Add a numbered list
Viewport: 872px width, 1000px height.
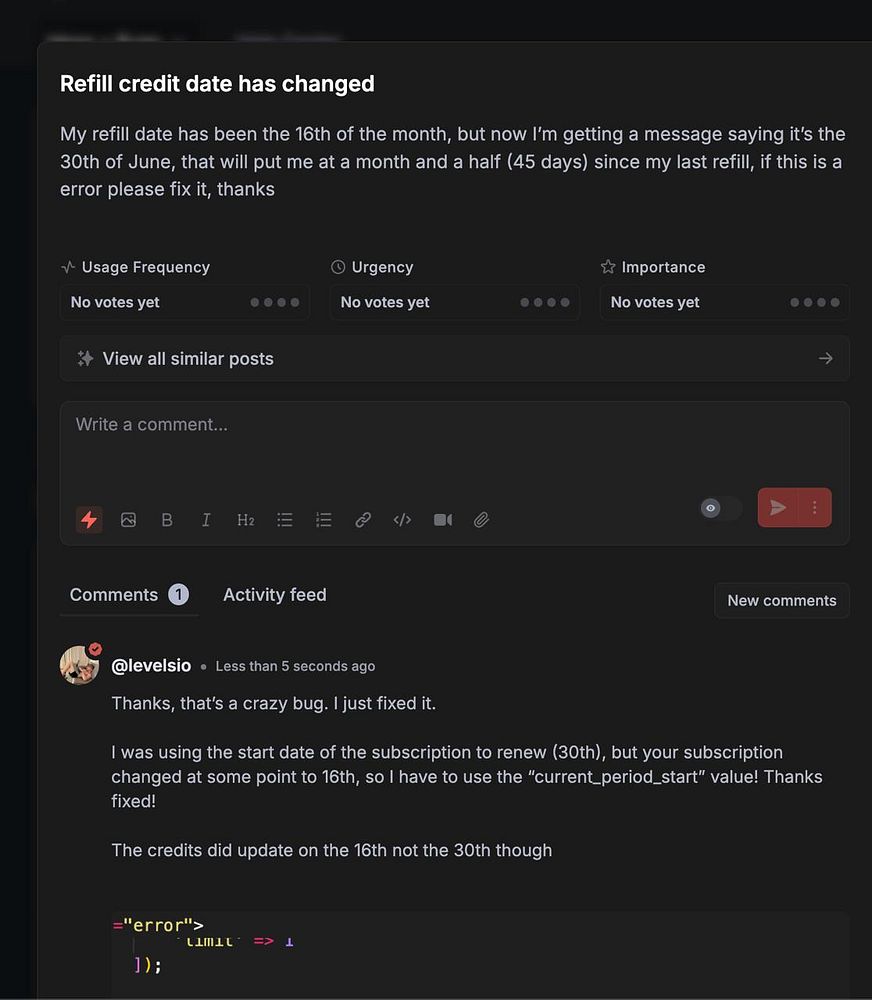pyautogui.click(x=324, y=520)
